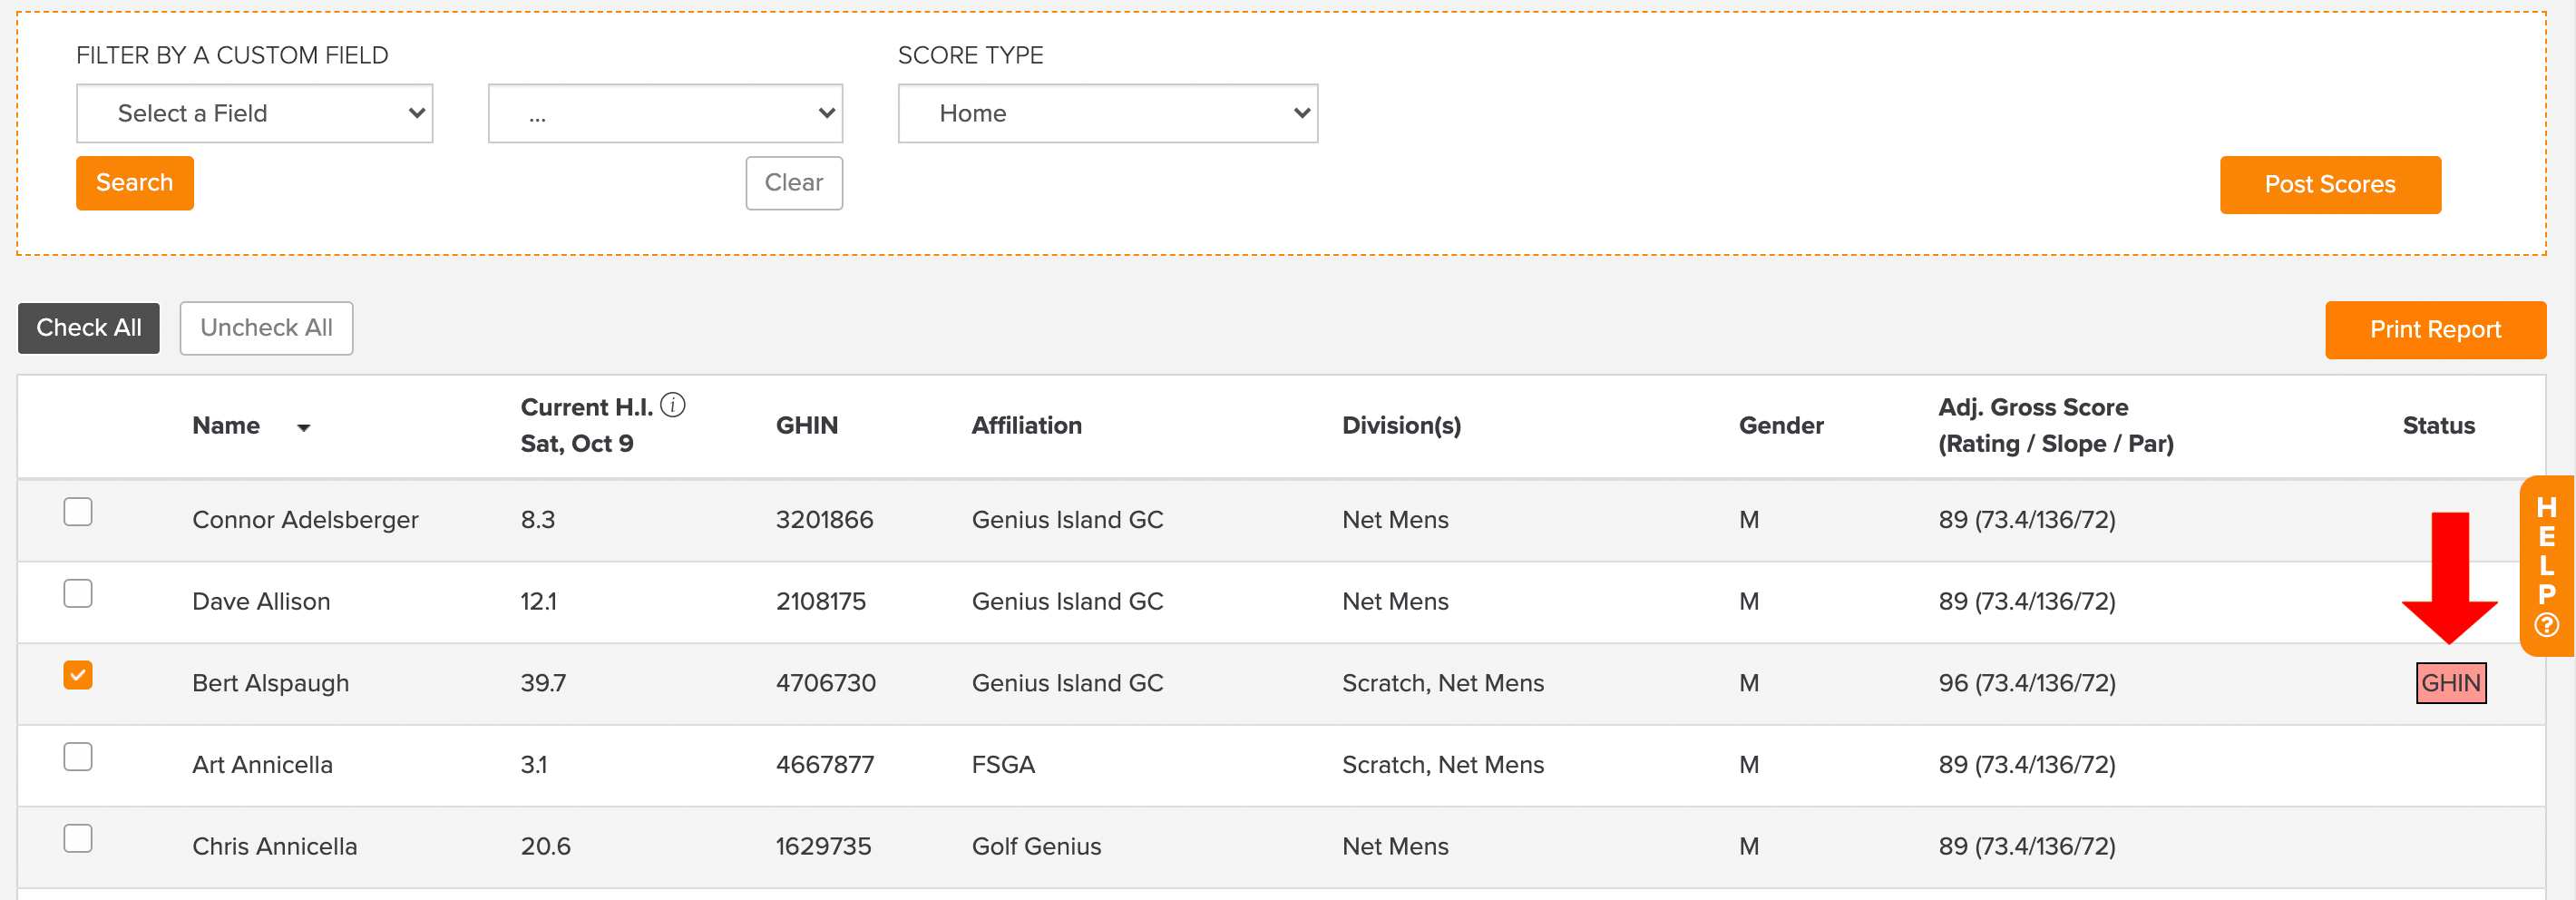Click the Adj. Gross Score column header
2576x900 pixels.
[x=2056, y=426]
